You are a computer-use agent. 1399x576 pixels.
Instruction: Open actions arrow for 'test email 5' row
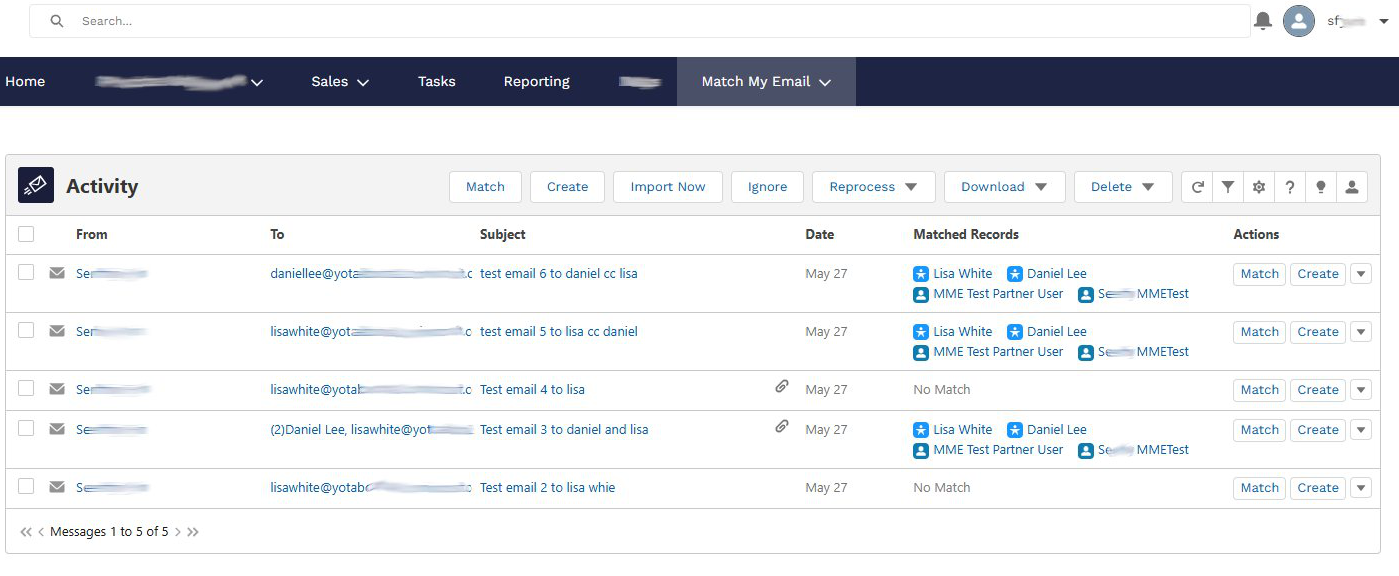tap(1360, 332)
